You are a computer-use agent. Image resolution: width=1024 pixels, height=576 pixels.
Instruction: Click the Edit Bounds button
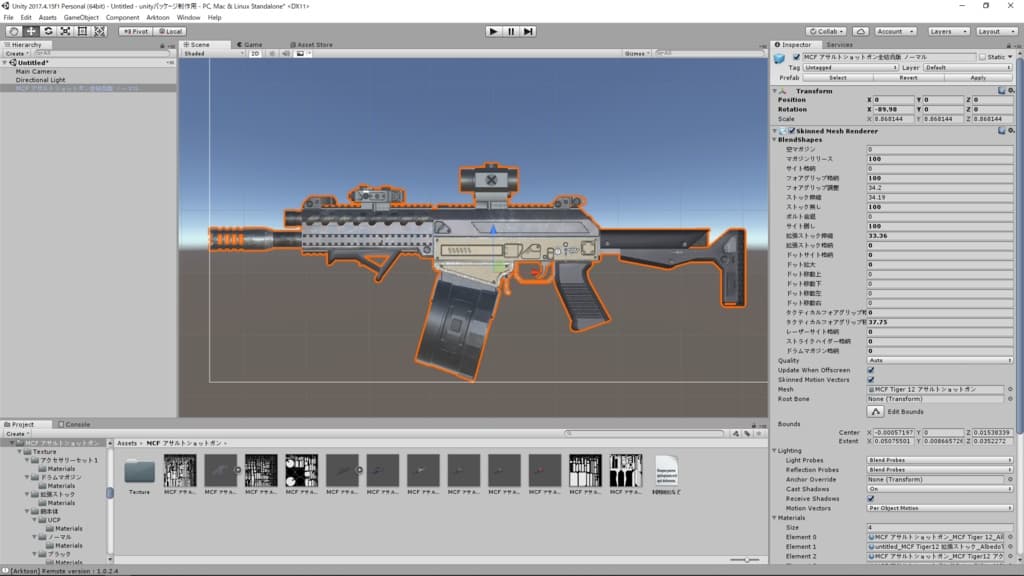pos(875,411)
